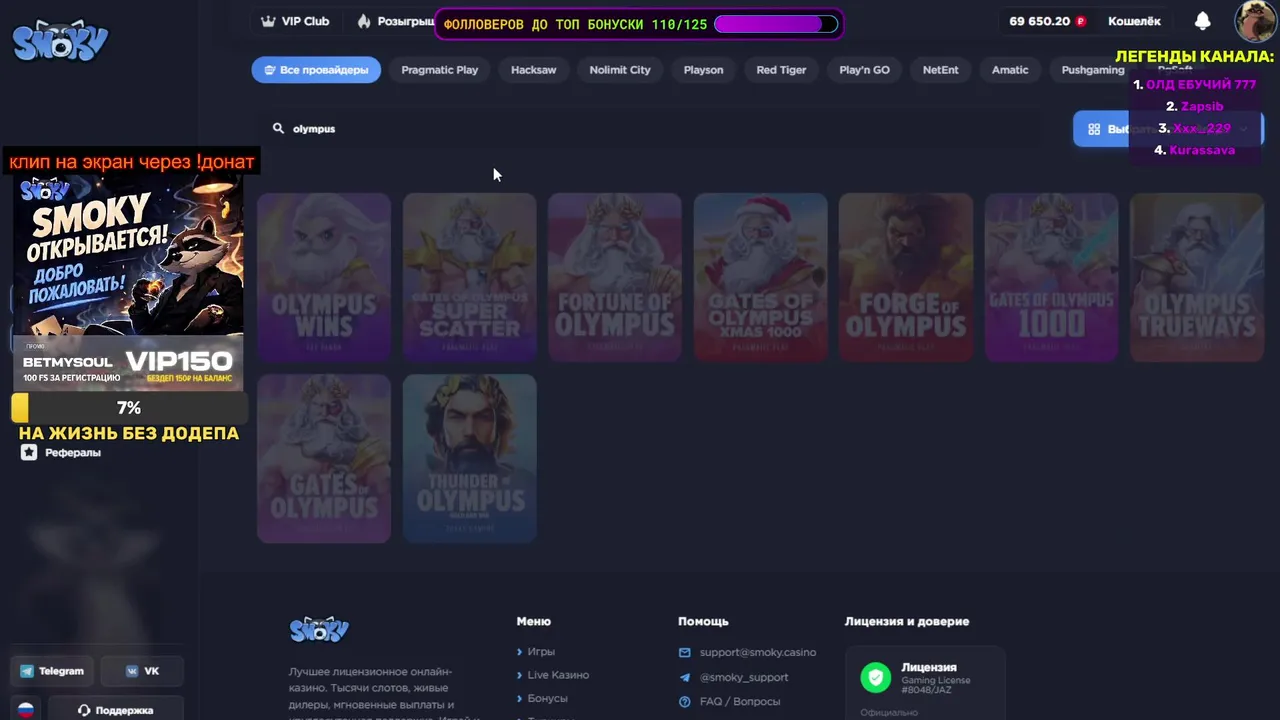The width and height of the screenshot is (1280, 720).
Task: Open Бонусы in footer menu
Action: (547, 698)
